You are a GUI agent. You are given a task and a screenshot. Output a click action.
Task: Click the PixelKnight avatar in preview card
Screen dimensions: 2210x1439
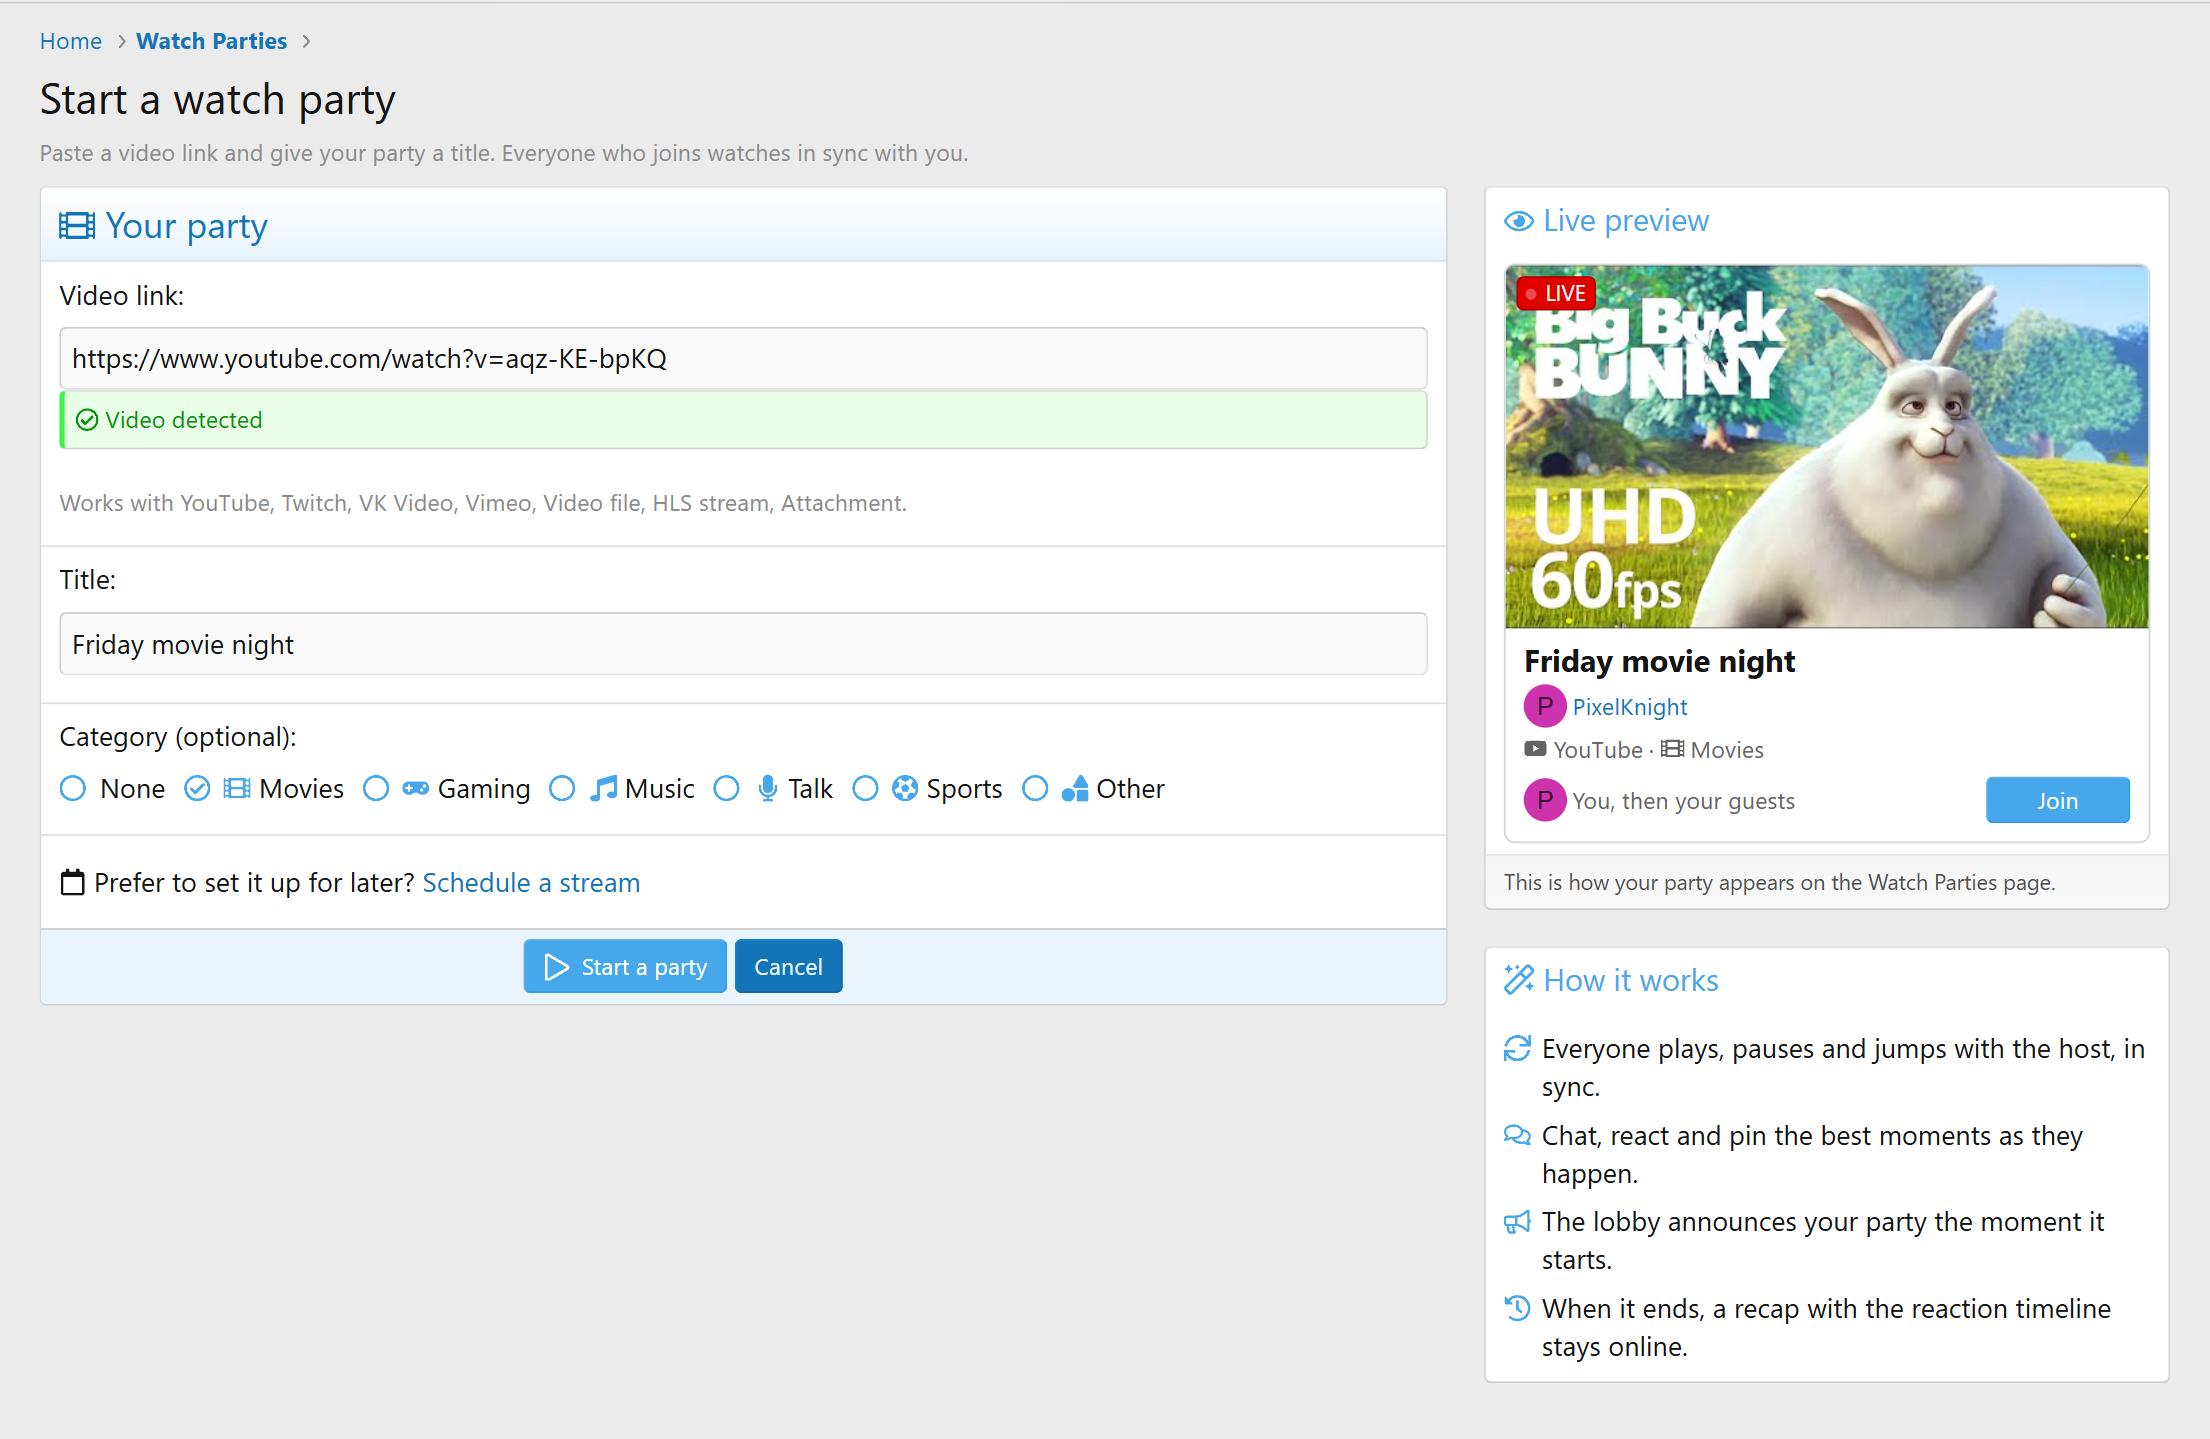tap(1545, 706)
